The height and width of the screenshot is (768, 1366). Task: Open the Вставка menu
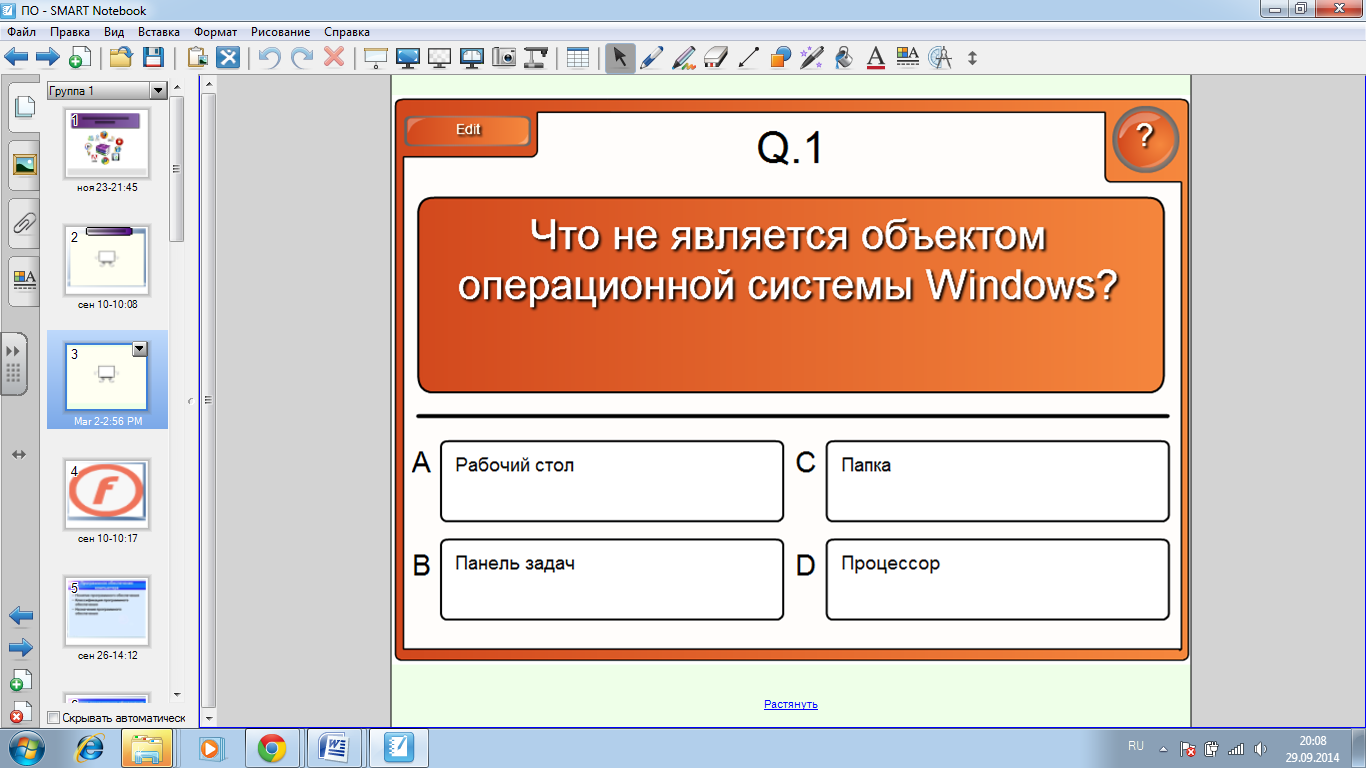159,32
